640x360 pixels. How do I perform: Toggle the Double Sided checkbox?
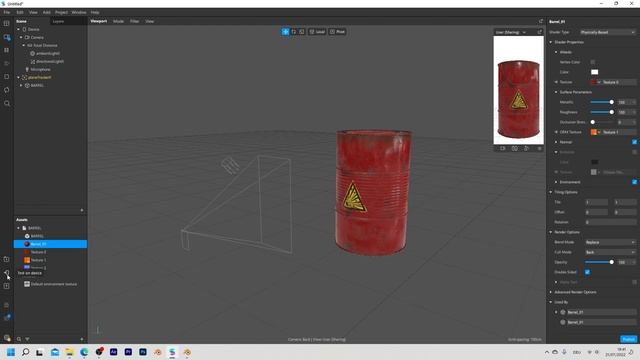587,272
